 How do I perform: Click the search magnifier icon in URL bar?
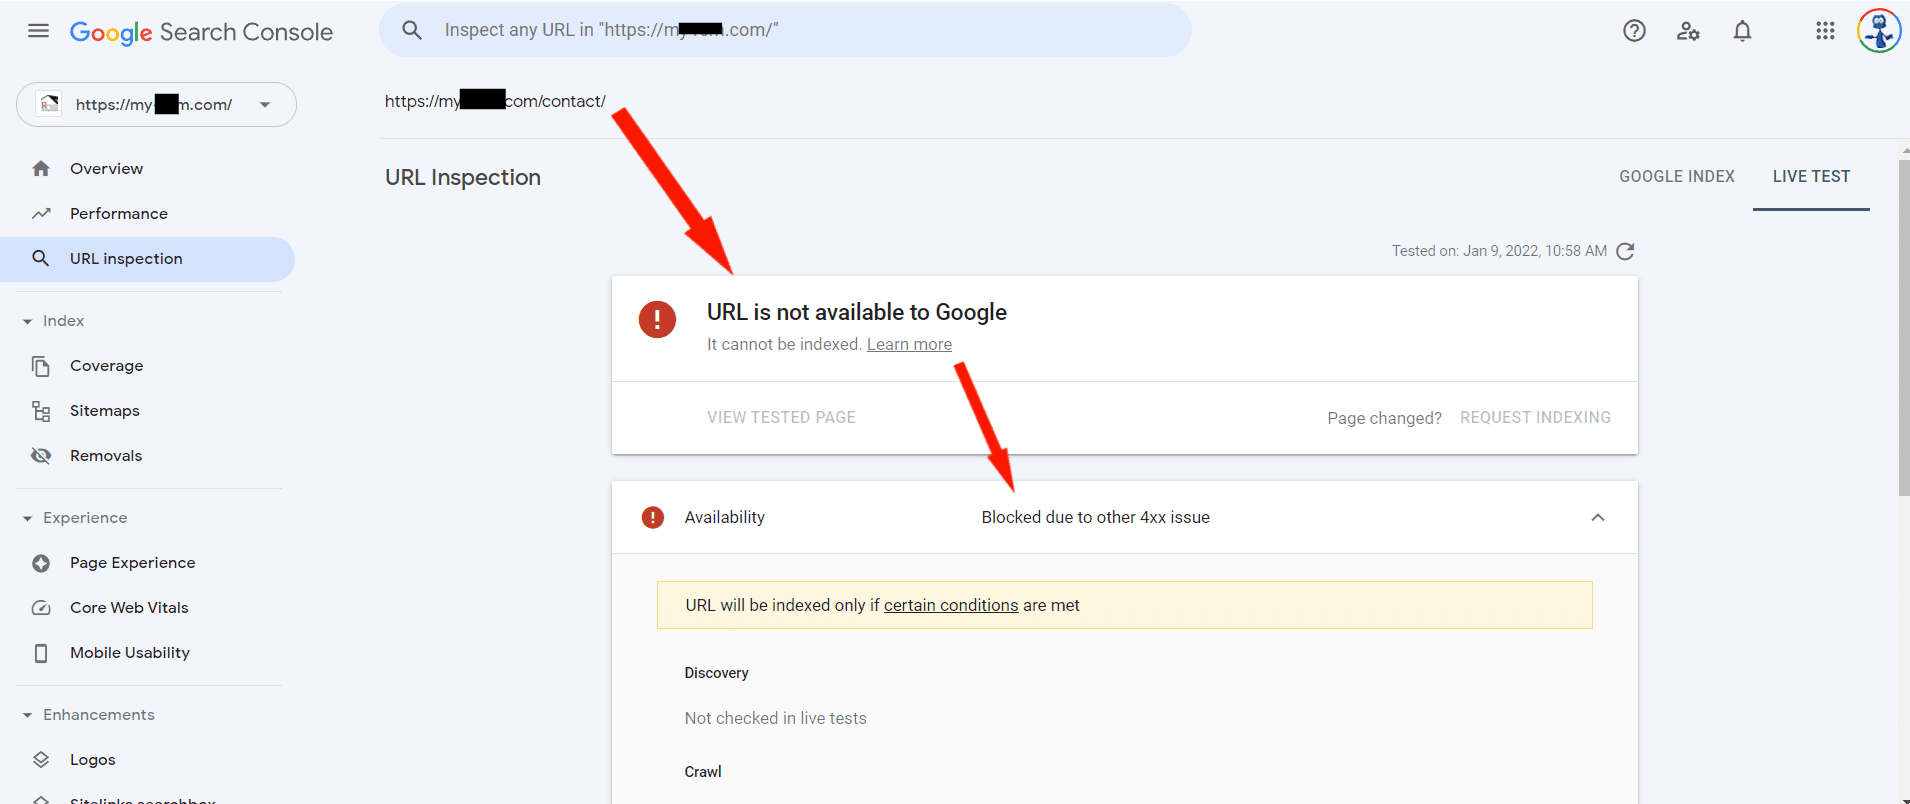(x=412, y=30)
